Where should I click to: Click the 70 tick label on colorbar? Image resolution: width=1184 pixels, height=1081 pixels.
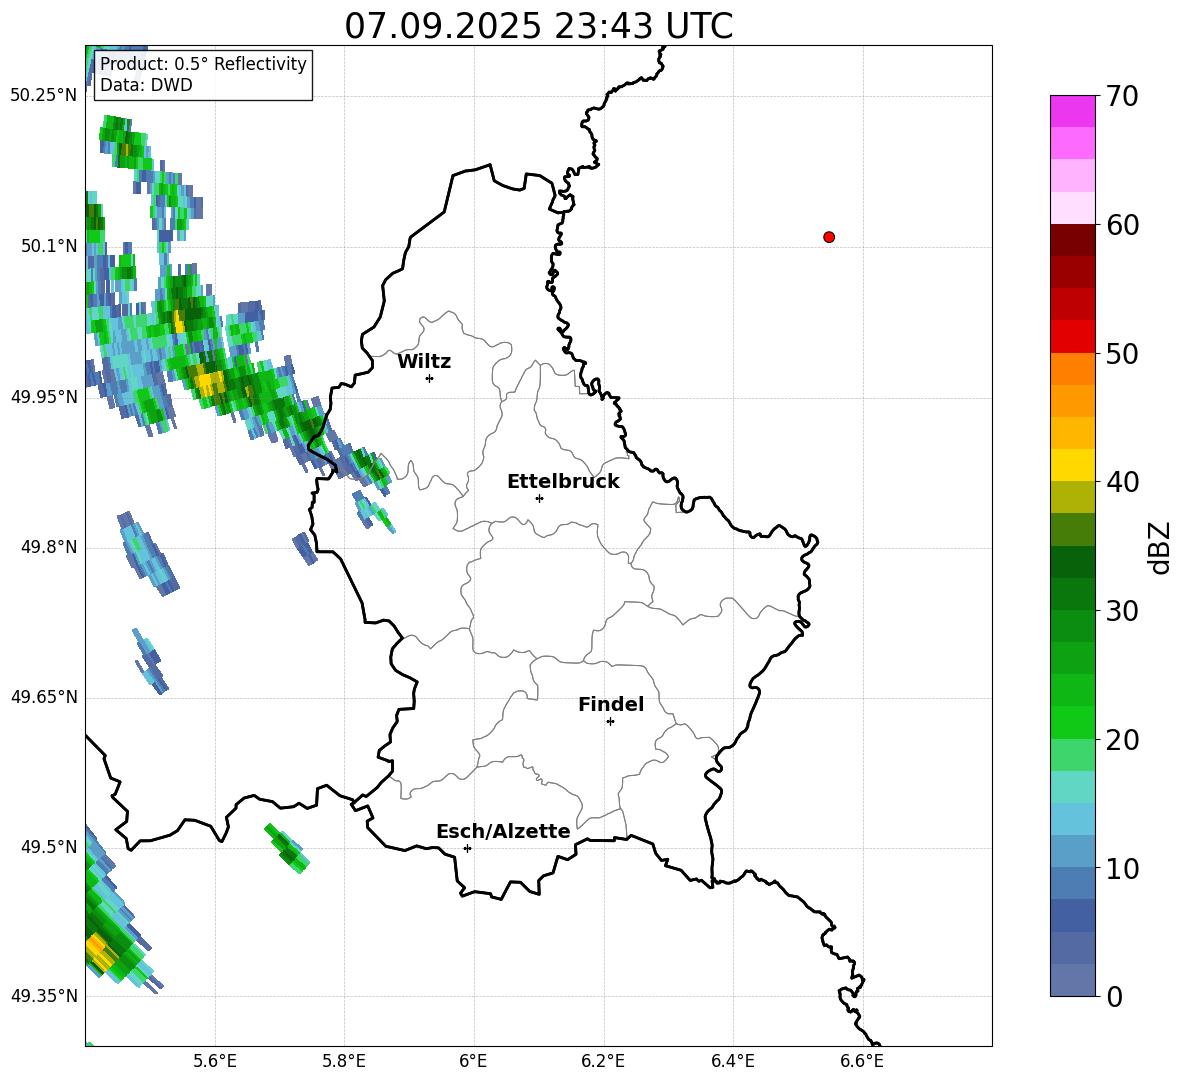point(1122,96)
